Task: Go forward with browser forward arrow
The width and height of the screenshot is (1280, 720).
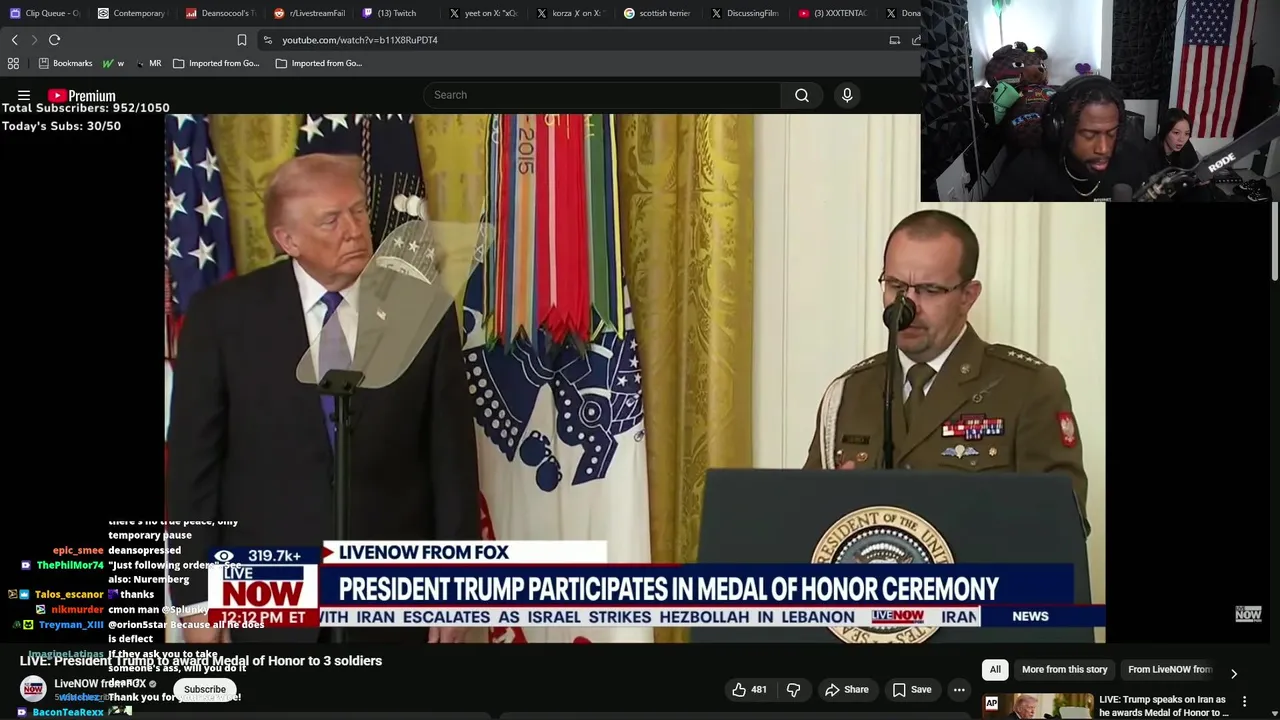Action: 34,40
